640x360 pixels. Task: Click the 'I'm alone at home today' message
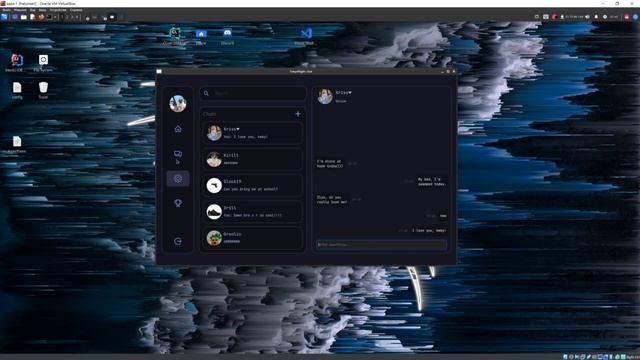coord(330,164)
